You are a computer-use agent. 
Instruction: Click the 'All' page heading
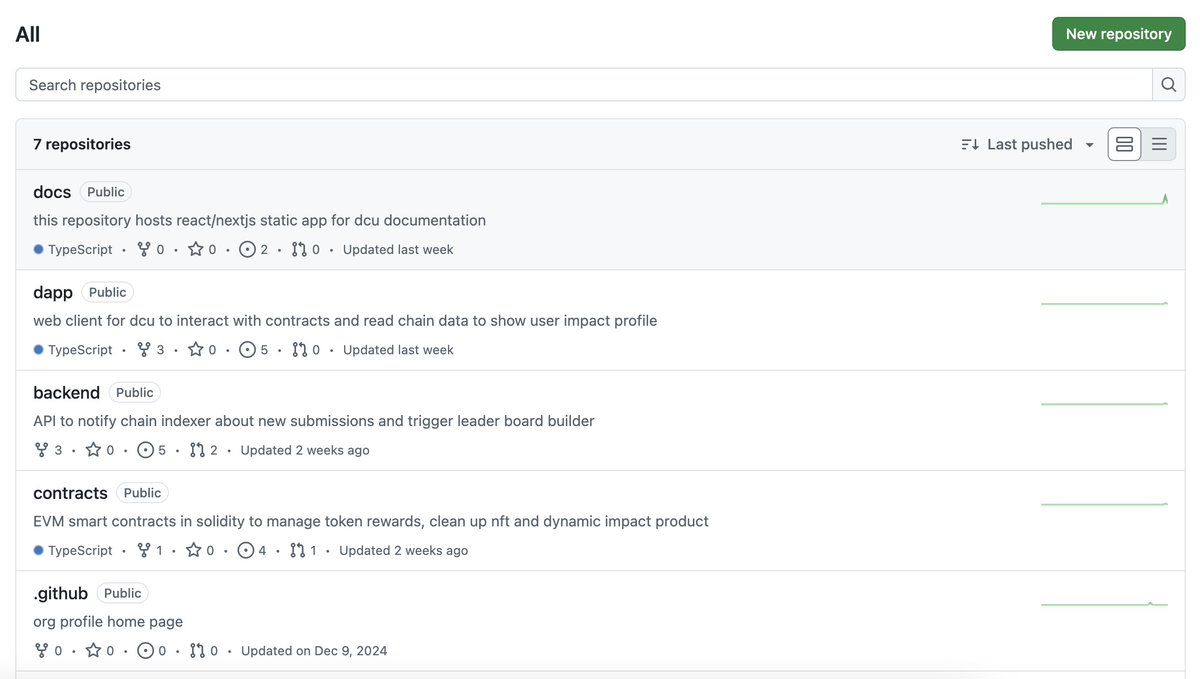pos(28,34)
